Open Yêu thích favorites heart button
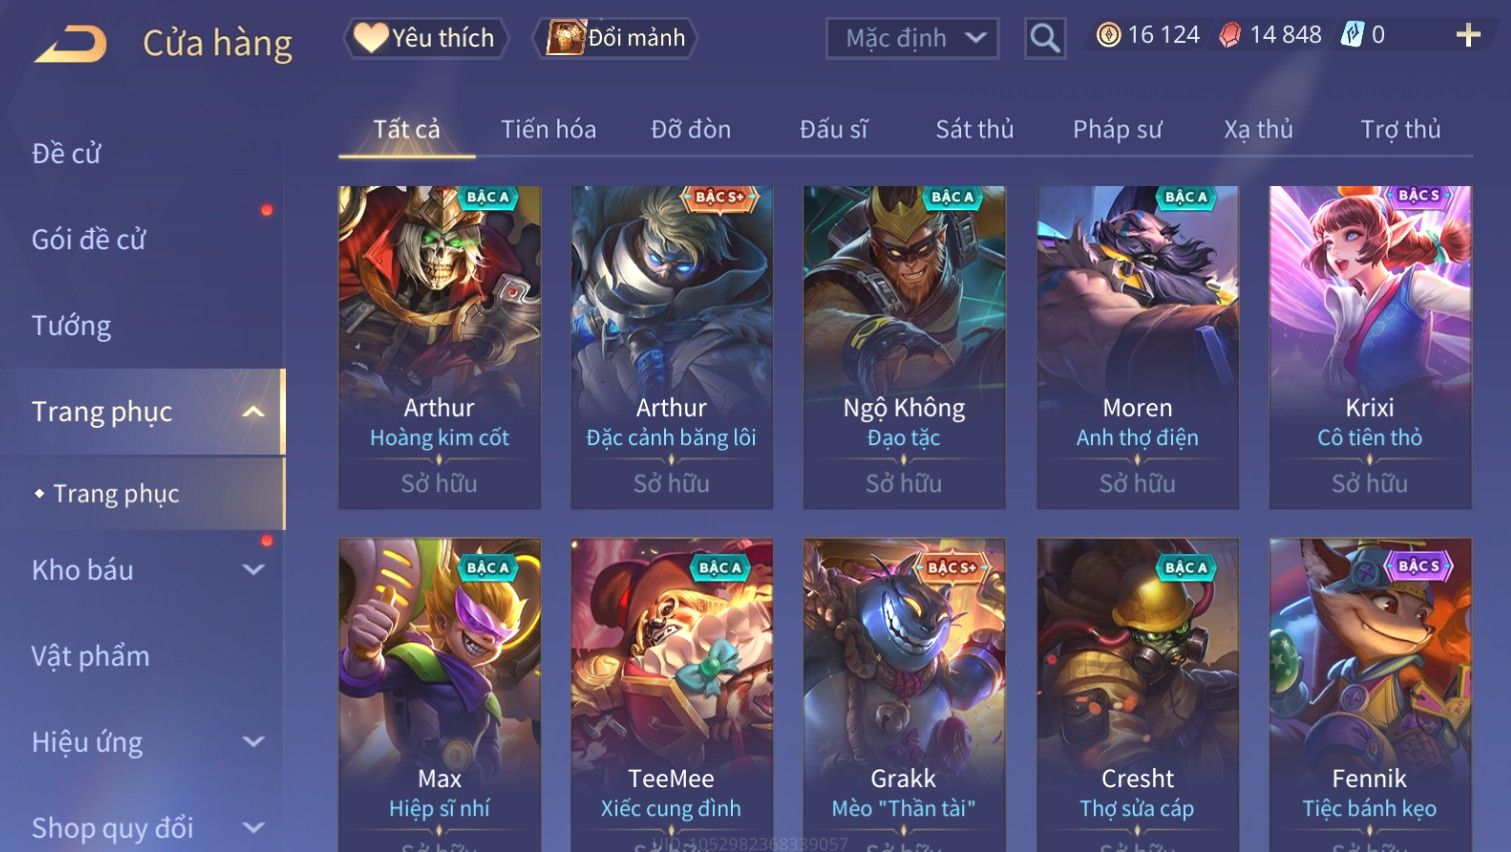Screen dimensions: 1511x852 (x=426, y=38)
